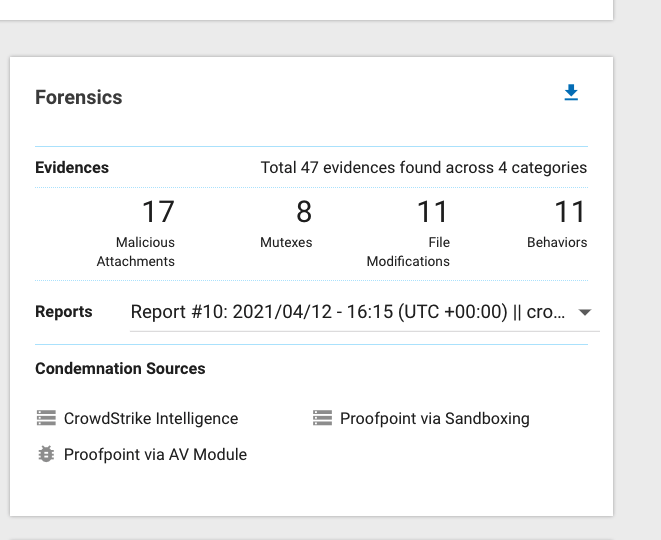Click the Proofpoint via Sandboxing server icon
661x540 pixels.
(x=322, y=418)
